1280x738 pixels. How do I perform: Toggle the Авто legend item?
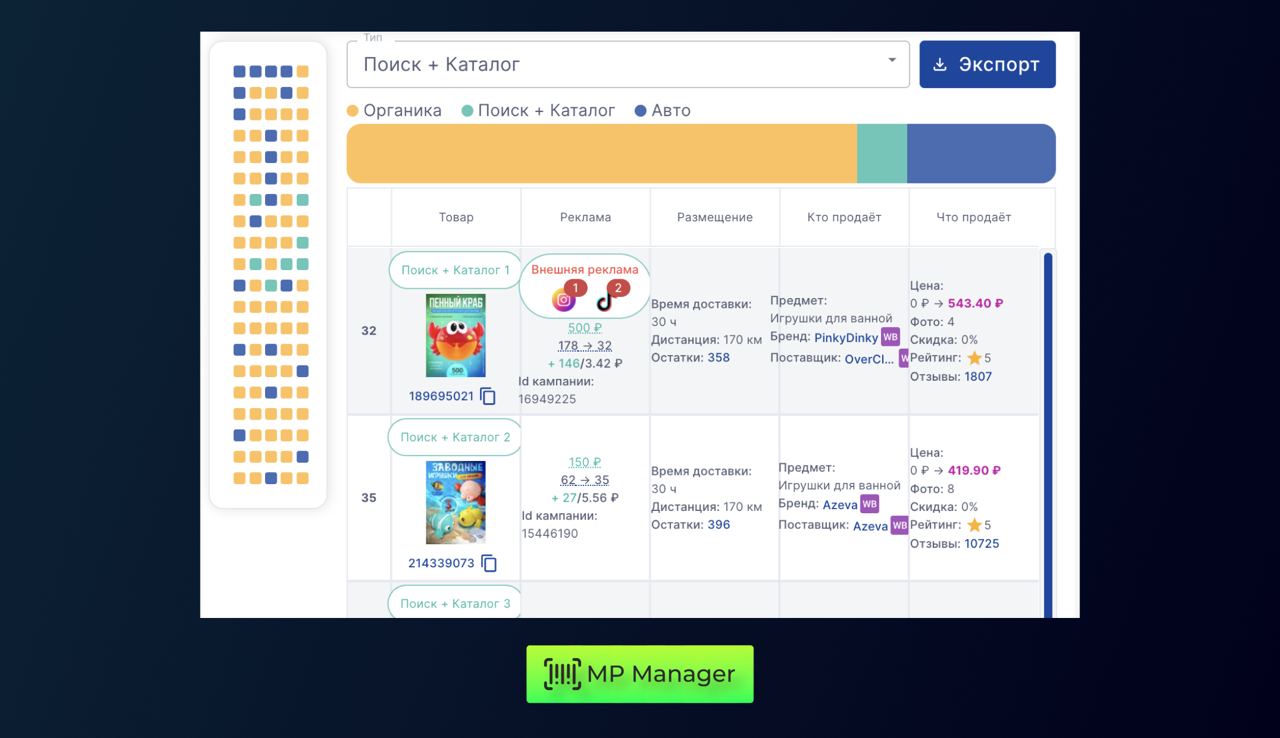pos(662,111)
